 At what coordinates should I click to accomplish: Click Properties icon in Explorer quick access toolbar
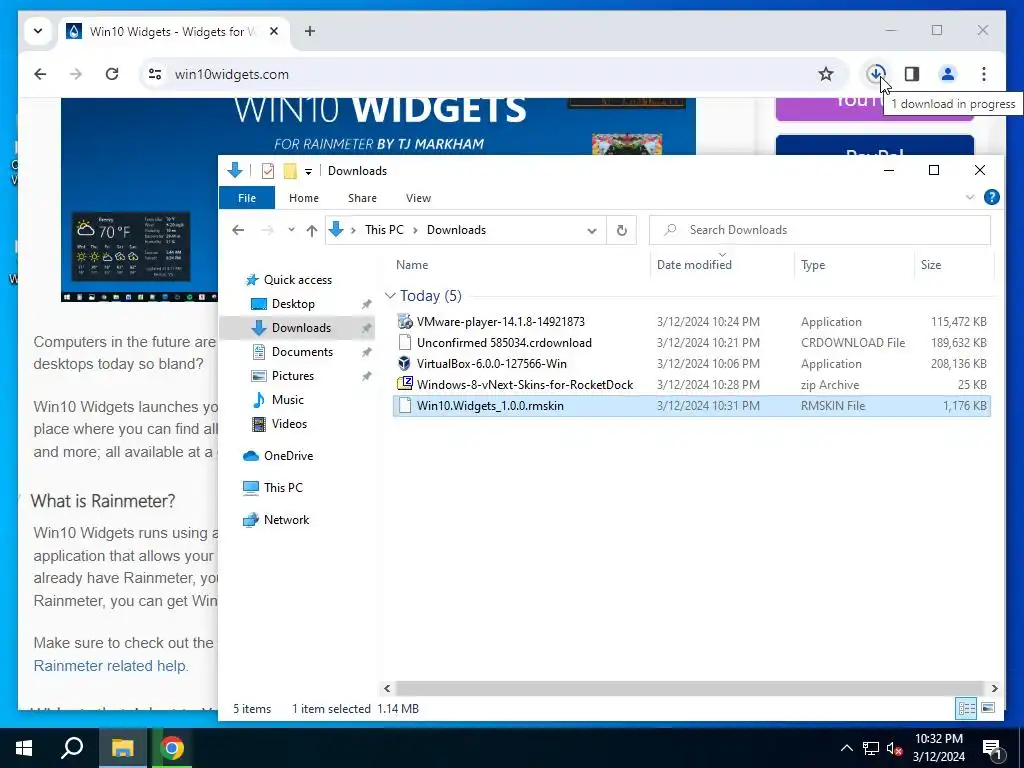pos(268,170)
